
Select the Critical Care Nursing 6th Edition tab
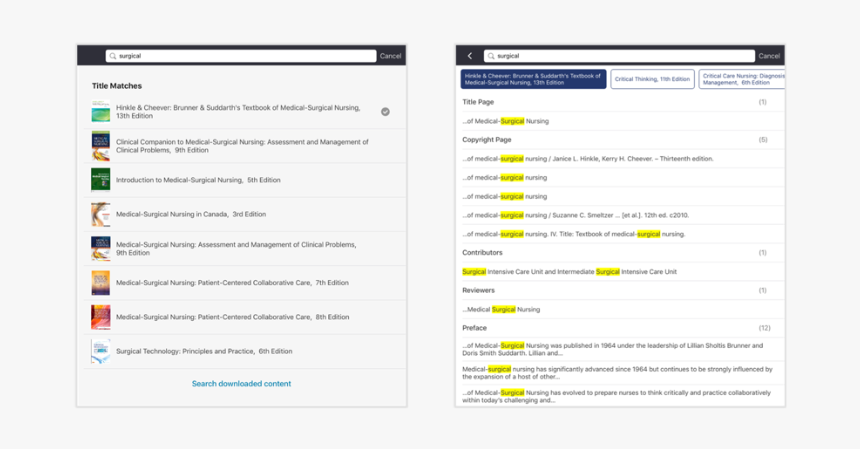tap(742, 79)
